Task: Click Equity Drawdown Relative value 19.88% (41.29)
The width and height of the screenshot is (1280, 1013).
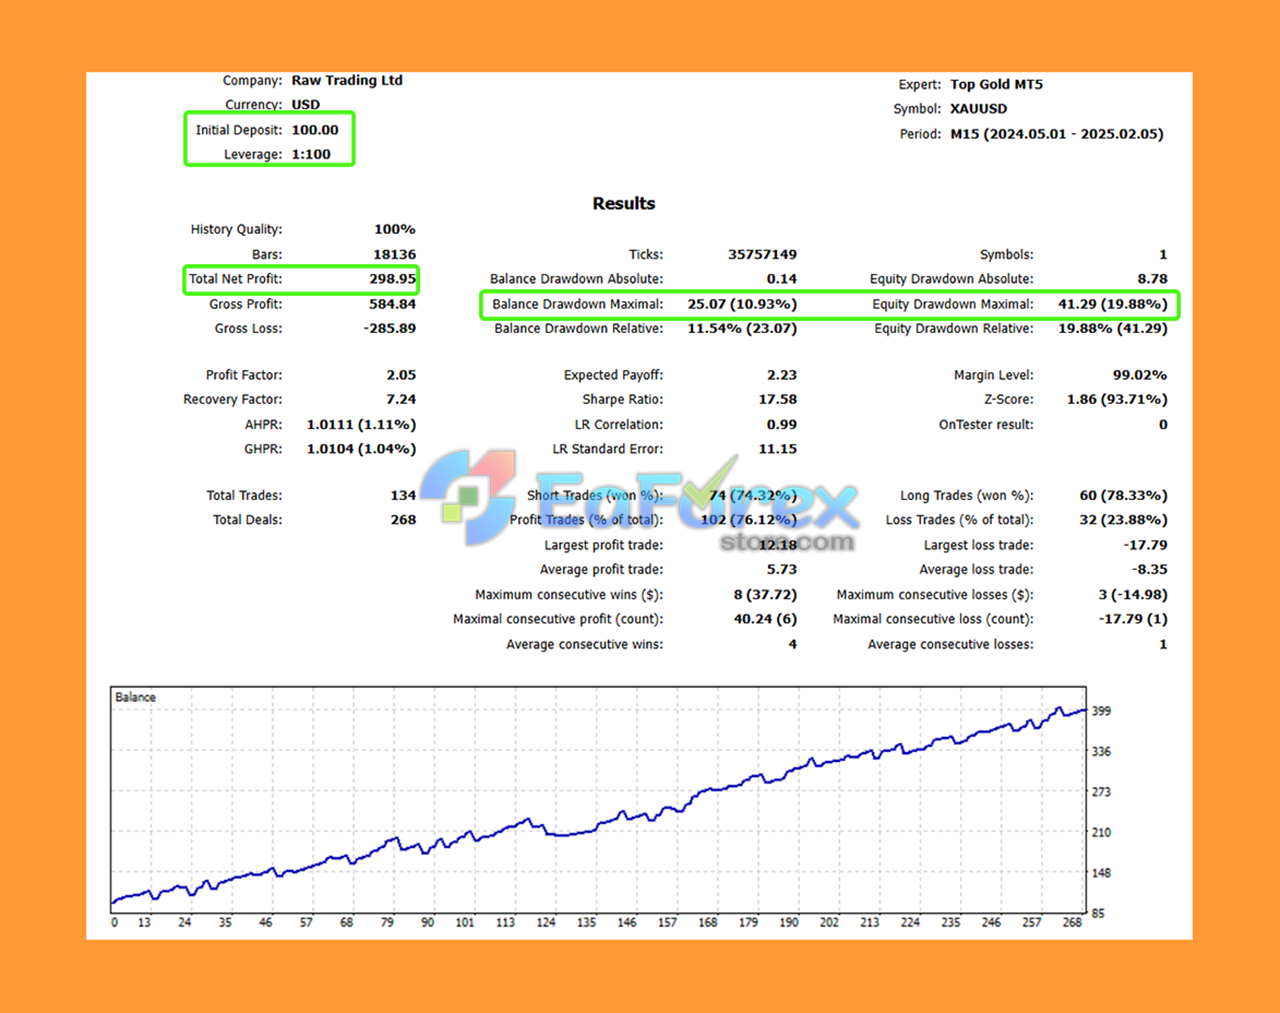Action: pos(1113,328)
